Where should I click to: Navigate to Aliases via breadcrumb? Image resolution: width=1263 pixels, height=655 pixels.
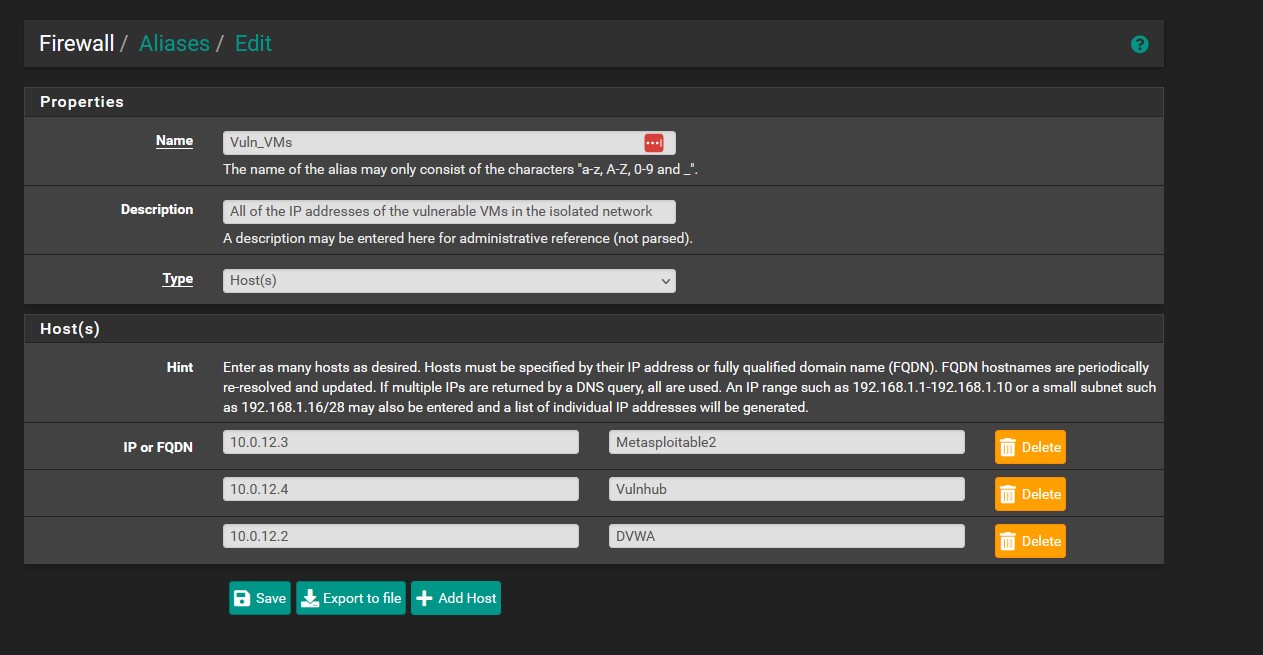pyautogui.click(x=174, y=43)
